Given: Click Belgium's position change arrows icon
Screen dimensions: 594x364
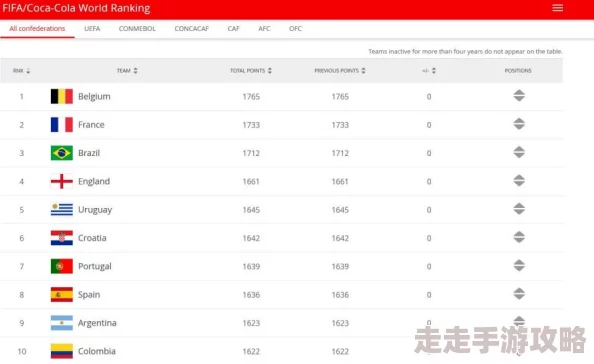Looking at the screenshot, I should 519,95.
